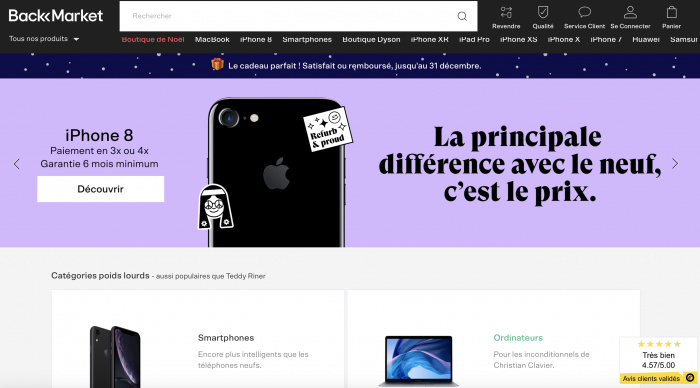The width and height of the screenshot is (700, 388).
Task: Open the Back Market logo homepage
Action: tap(55, 16)
